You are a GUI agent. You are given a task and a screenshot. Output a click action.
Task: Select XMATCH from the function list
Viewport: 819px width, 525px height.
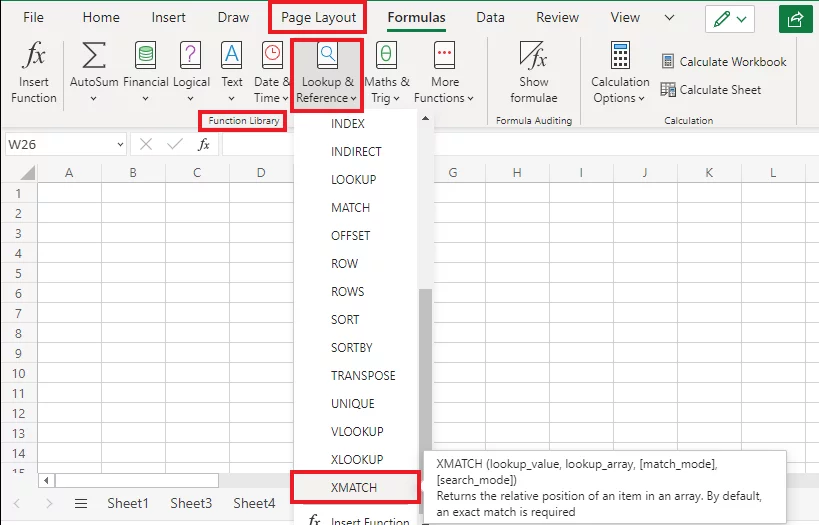(354, 487)
